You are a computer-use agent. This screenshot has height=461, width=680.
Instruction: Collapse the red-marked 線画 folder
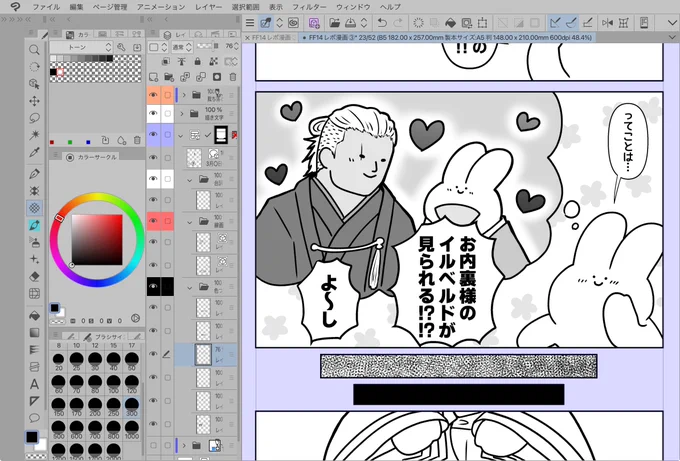[x=190, y=222]
